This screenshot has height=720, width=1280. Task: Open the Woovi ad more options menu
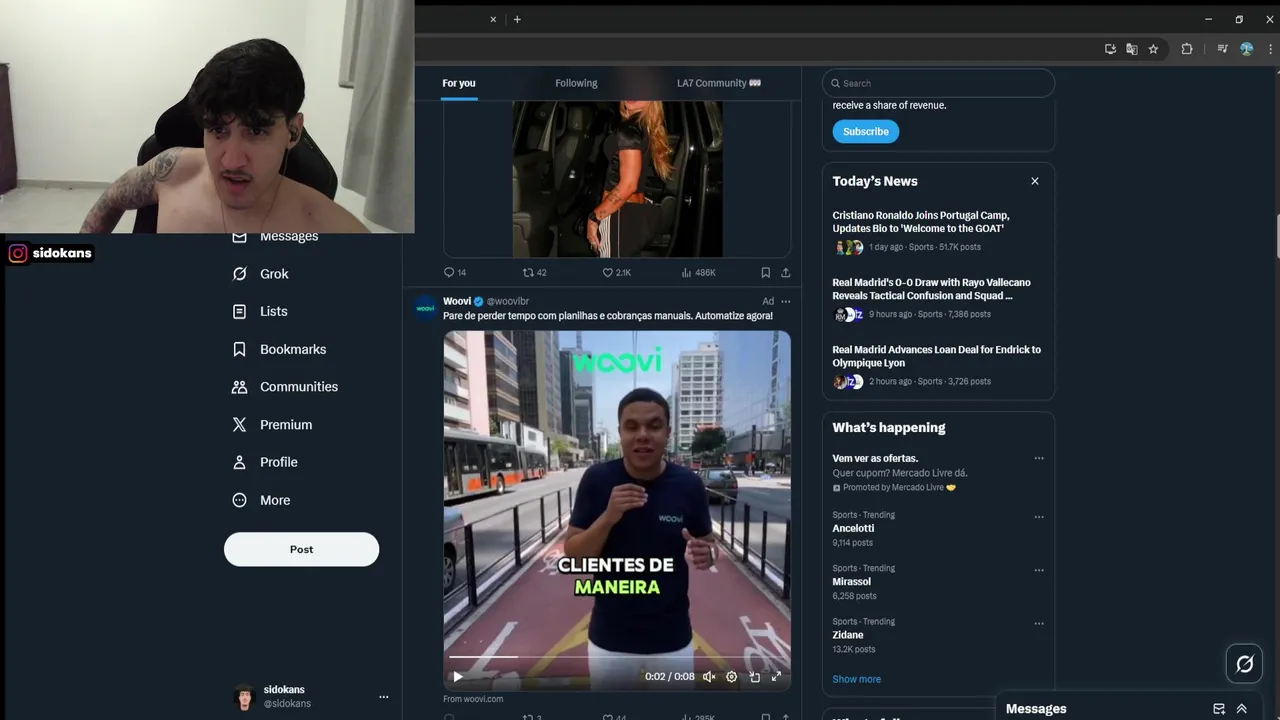(786, 301)
